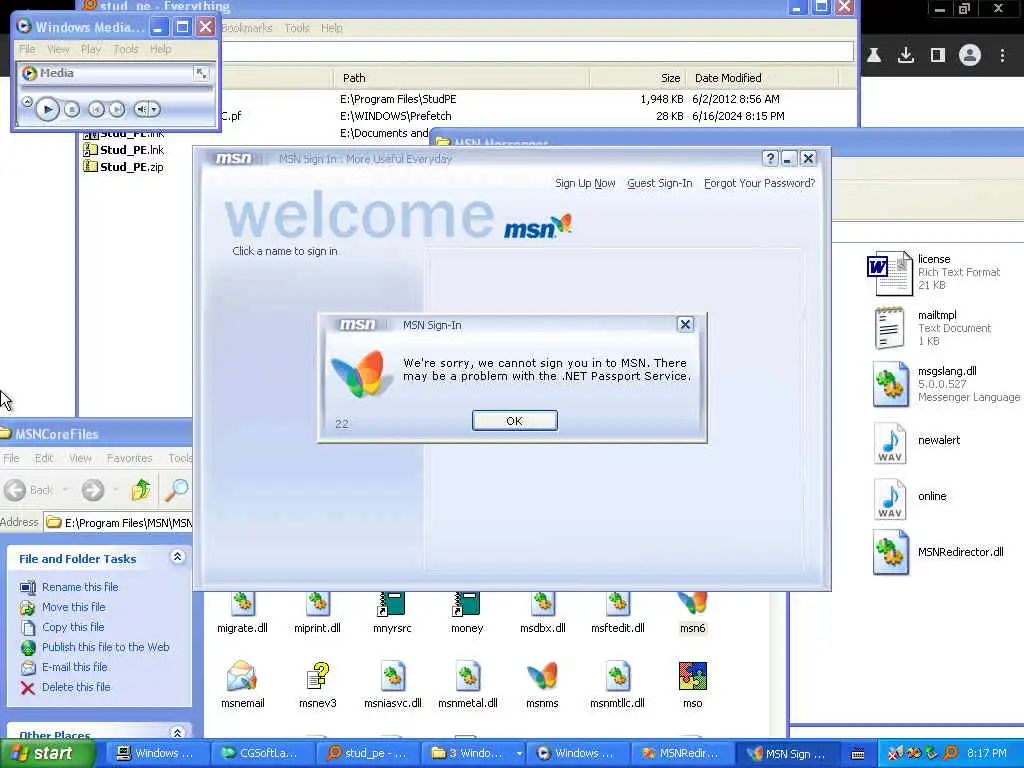Select online WAV file
1024x768 pixels.
coord(910,499)
